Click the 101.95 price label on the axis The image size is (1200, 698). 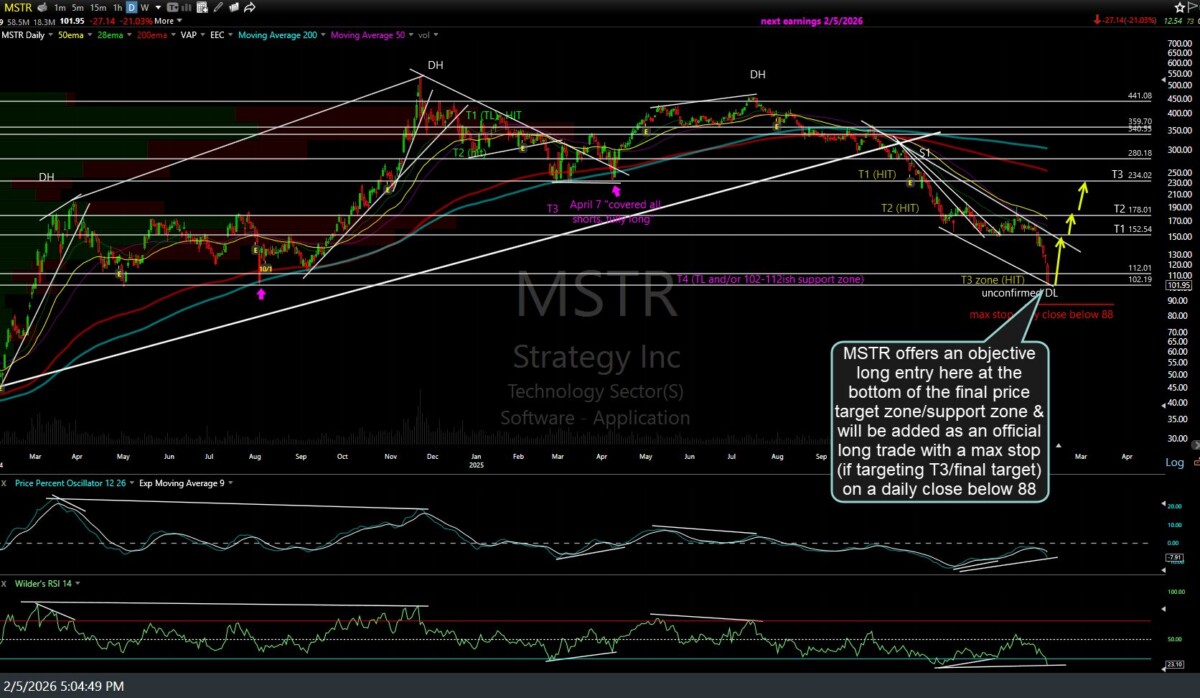pyautogui.click(x=1181, y=285)
